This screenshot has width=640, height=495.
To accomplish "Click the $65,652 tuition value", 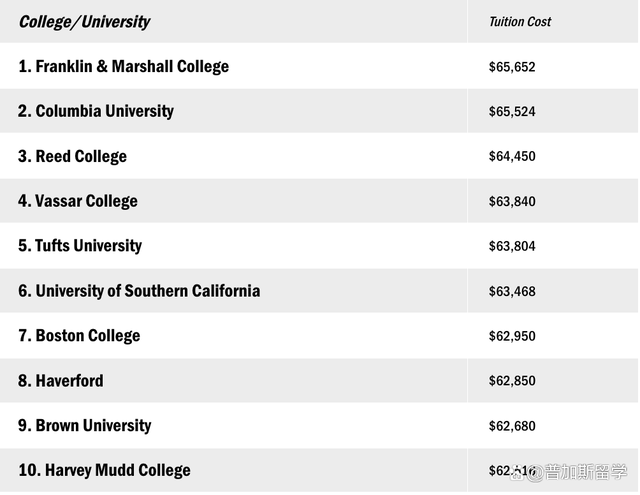I will pos(512,67).
